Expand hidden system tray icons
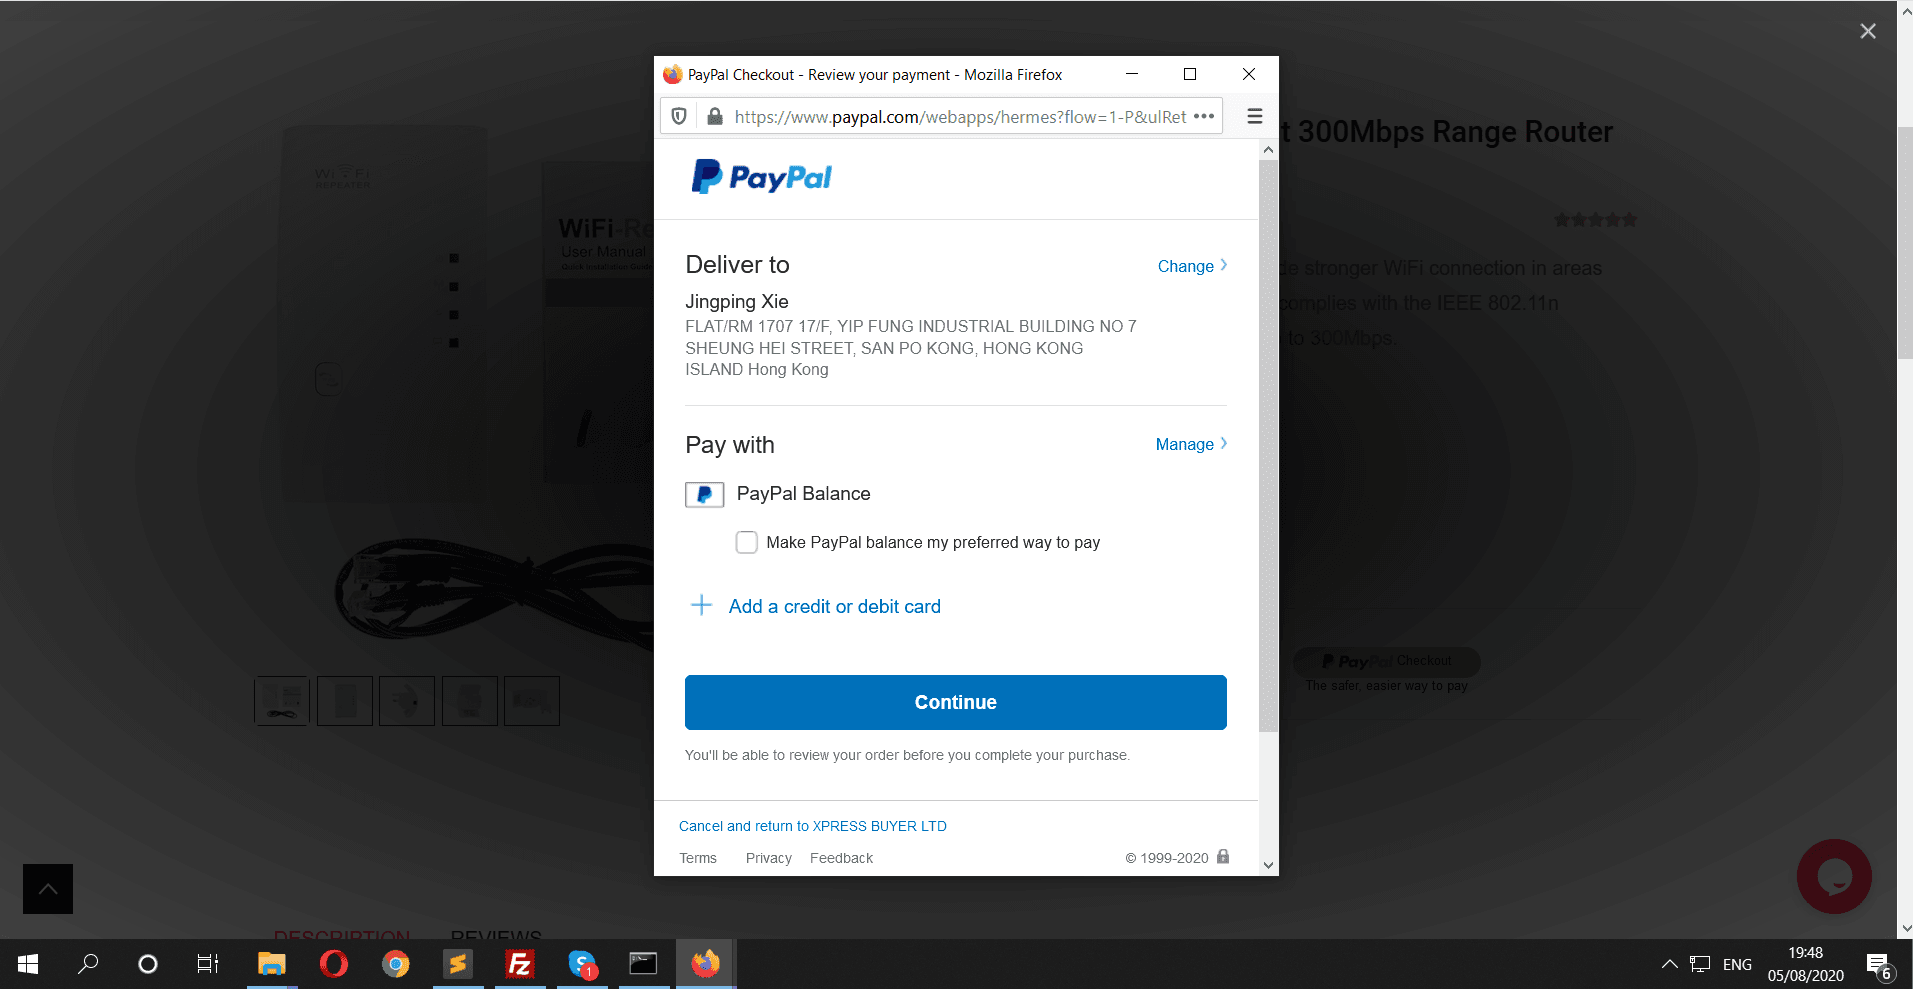This screenshot has width=1913, height=989. 1669,964
